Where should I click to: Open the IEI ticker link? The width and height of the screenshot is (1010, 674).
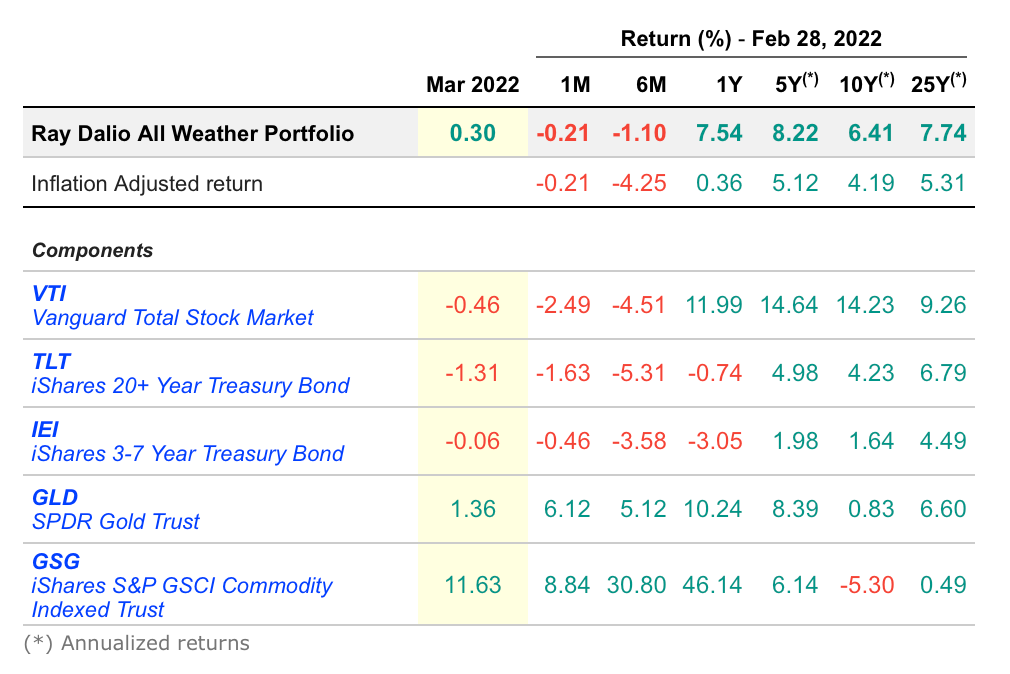coord(45,429)
